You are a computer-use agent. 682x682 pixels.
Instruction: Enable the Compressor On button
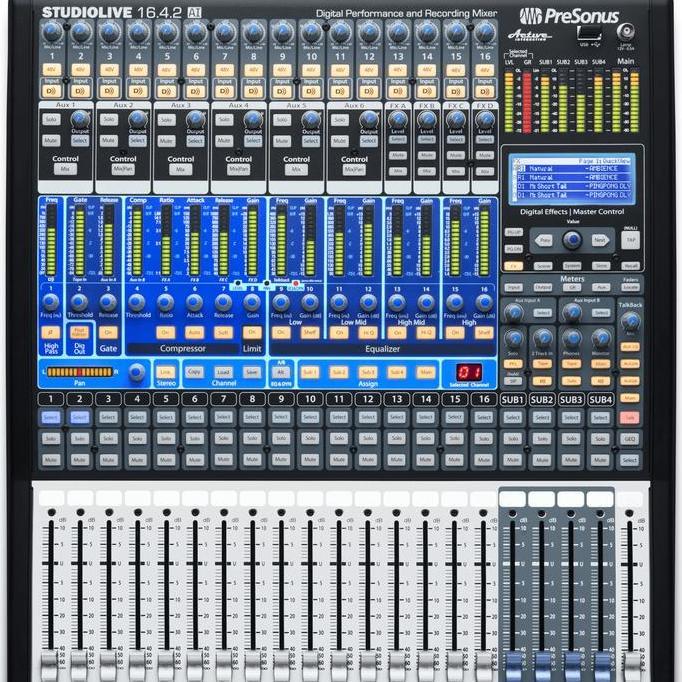(165, 333)
